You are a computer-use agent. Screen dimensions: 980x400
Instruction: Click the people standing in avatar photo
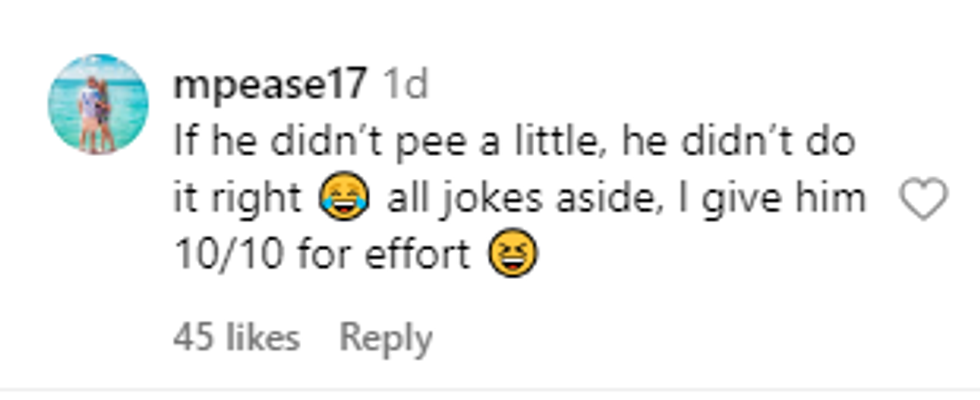tap(97, 112)
